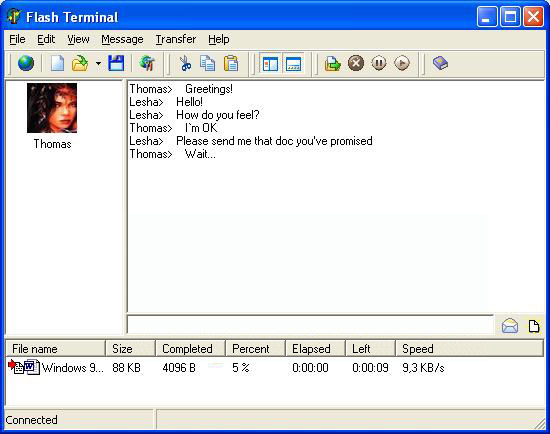
Task: Save using the floppy disk icon
Action: point(116,64)
